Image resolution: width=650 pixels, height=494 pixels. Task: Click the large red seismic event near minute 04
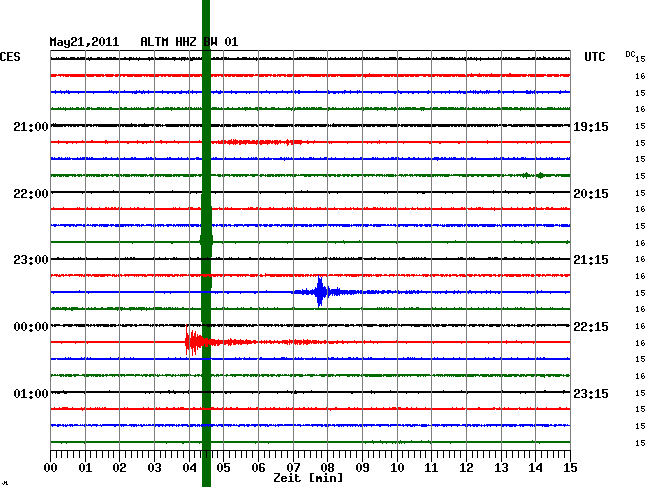click(x=195, y=342)
